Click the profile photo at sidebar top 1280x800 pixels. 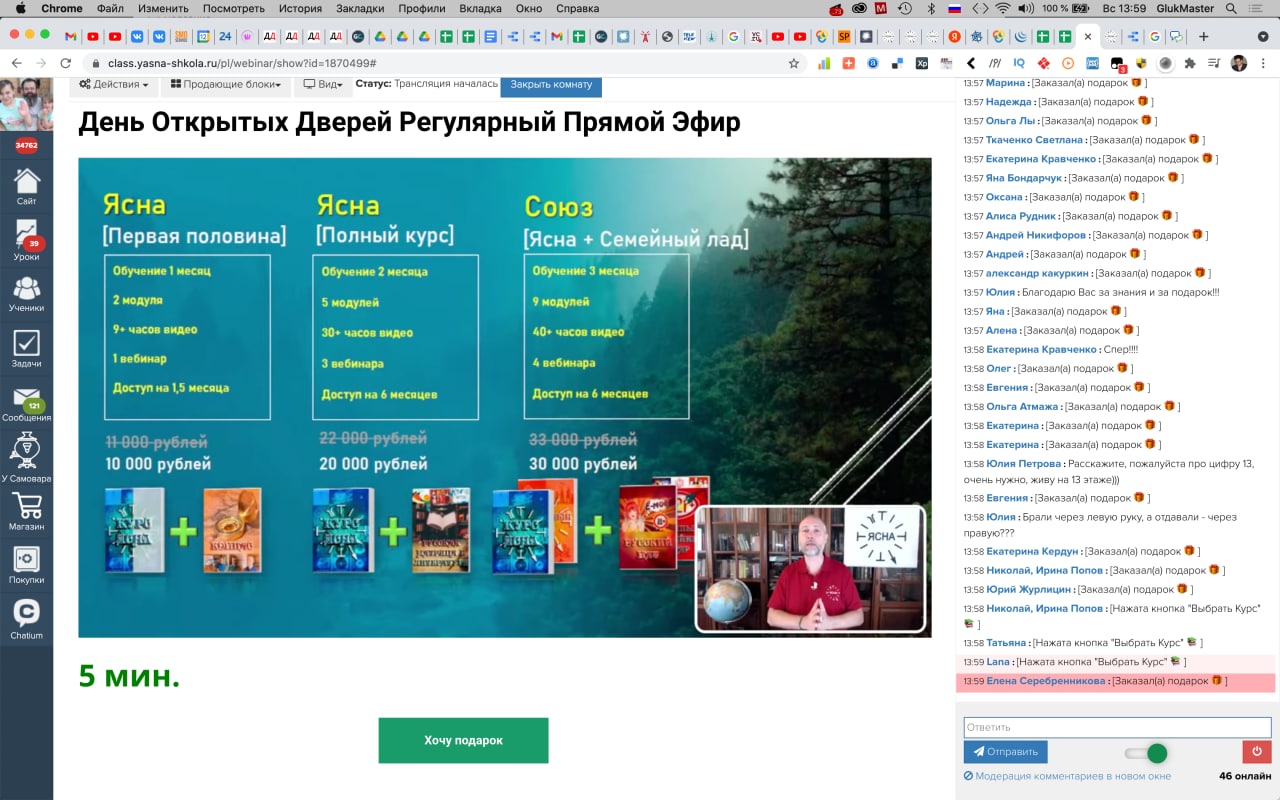(26, 104)
